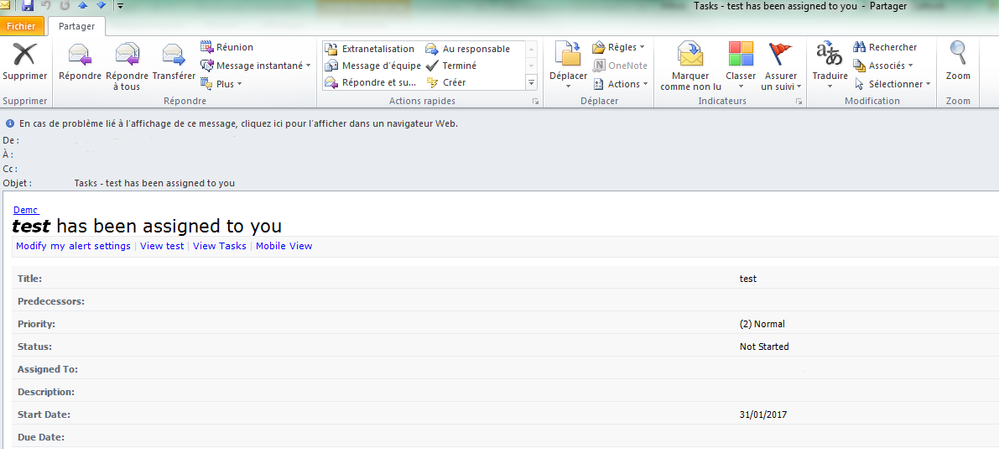Viewport: 999px width, 449px height.
Task: Mark as Terminé with checkmark
Action: click(x=451, y=66)
